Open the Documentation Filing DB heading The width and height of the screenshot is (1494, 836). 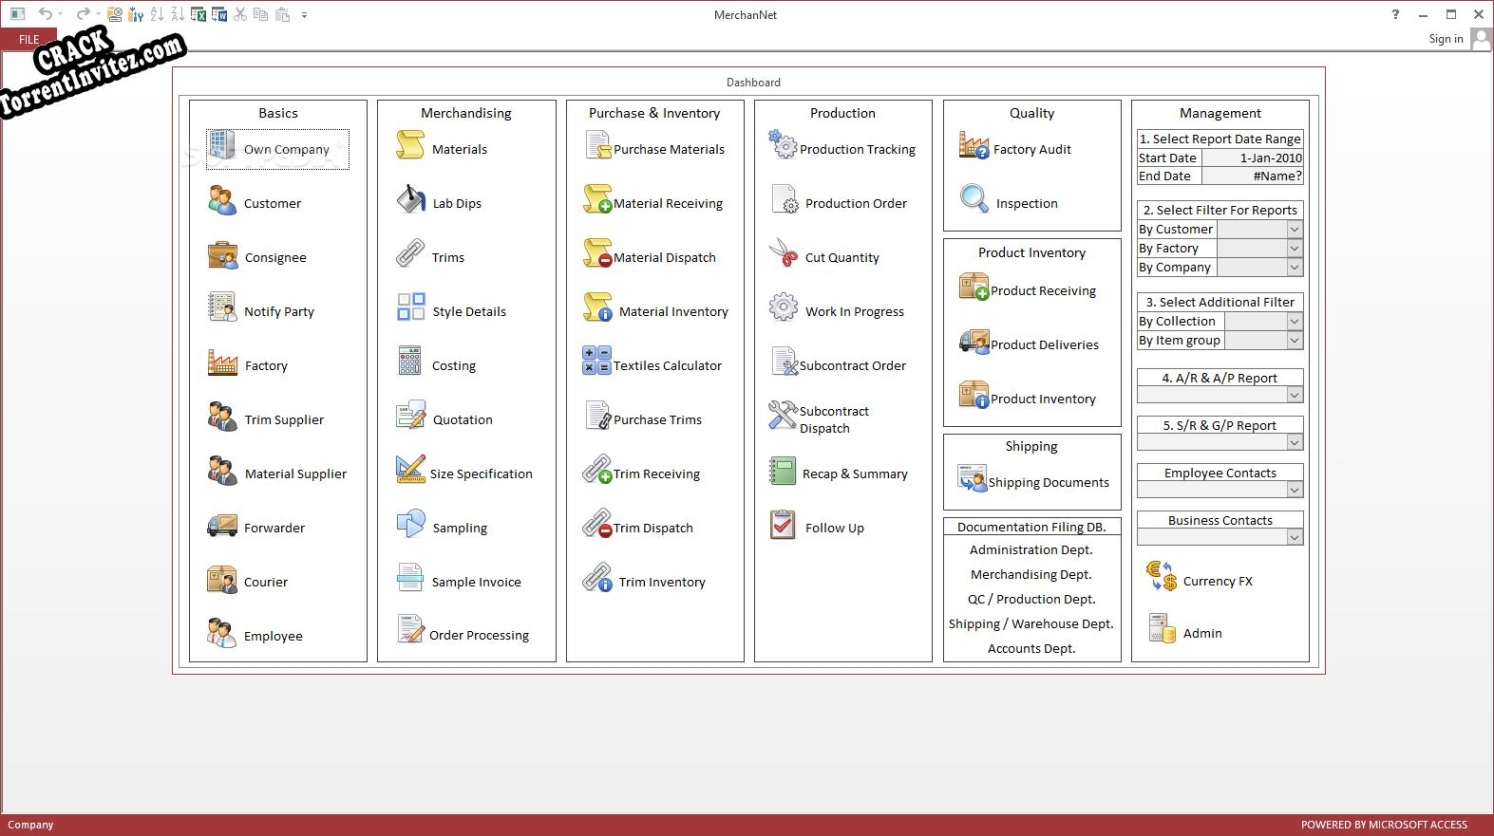pyautogui.click(x=1031, y=525)
